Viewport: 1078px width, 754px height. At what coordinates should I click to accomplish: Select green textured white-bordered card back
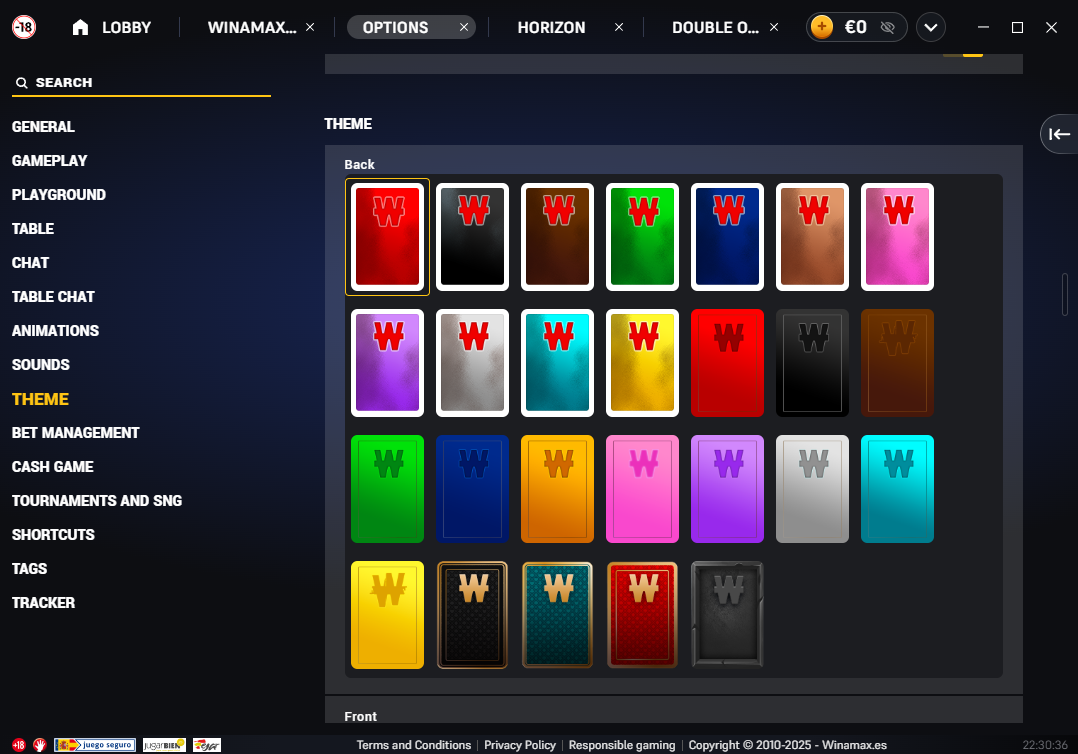coord(642,237)
